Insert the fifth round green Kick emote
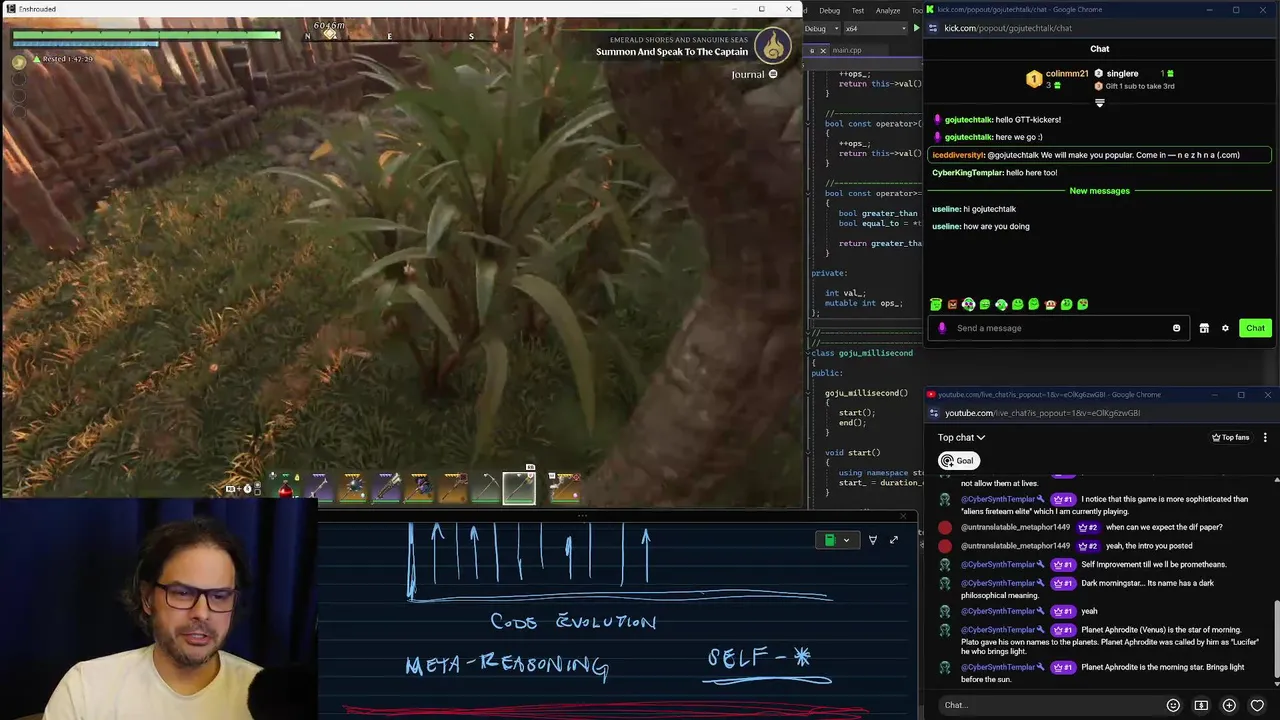Screen dimensions: 1280x720 pyautogui.click(x=1001, y=304)
